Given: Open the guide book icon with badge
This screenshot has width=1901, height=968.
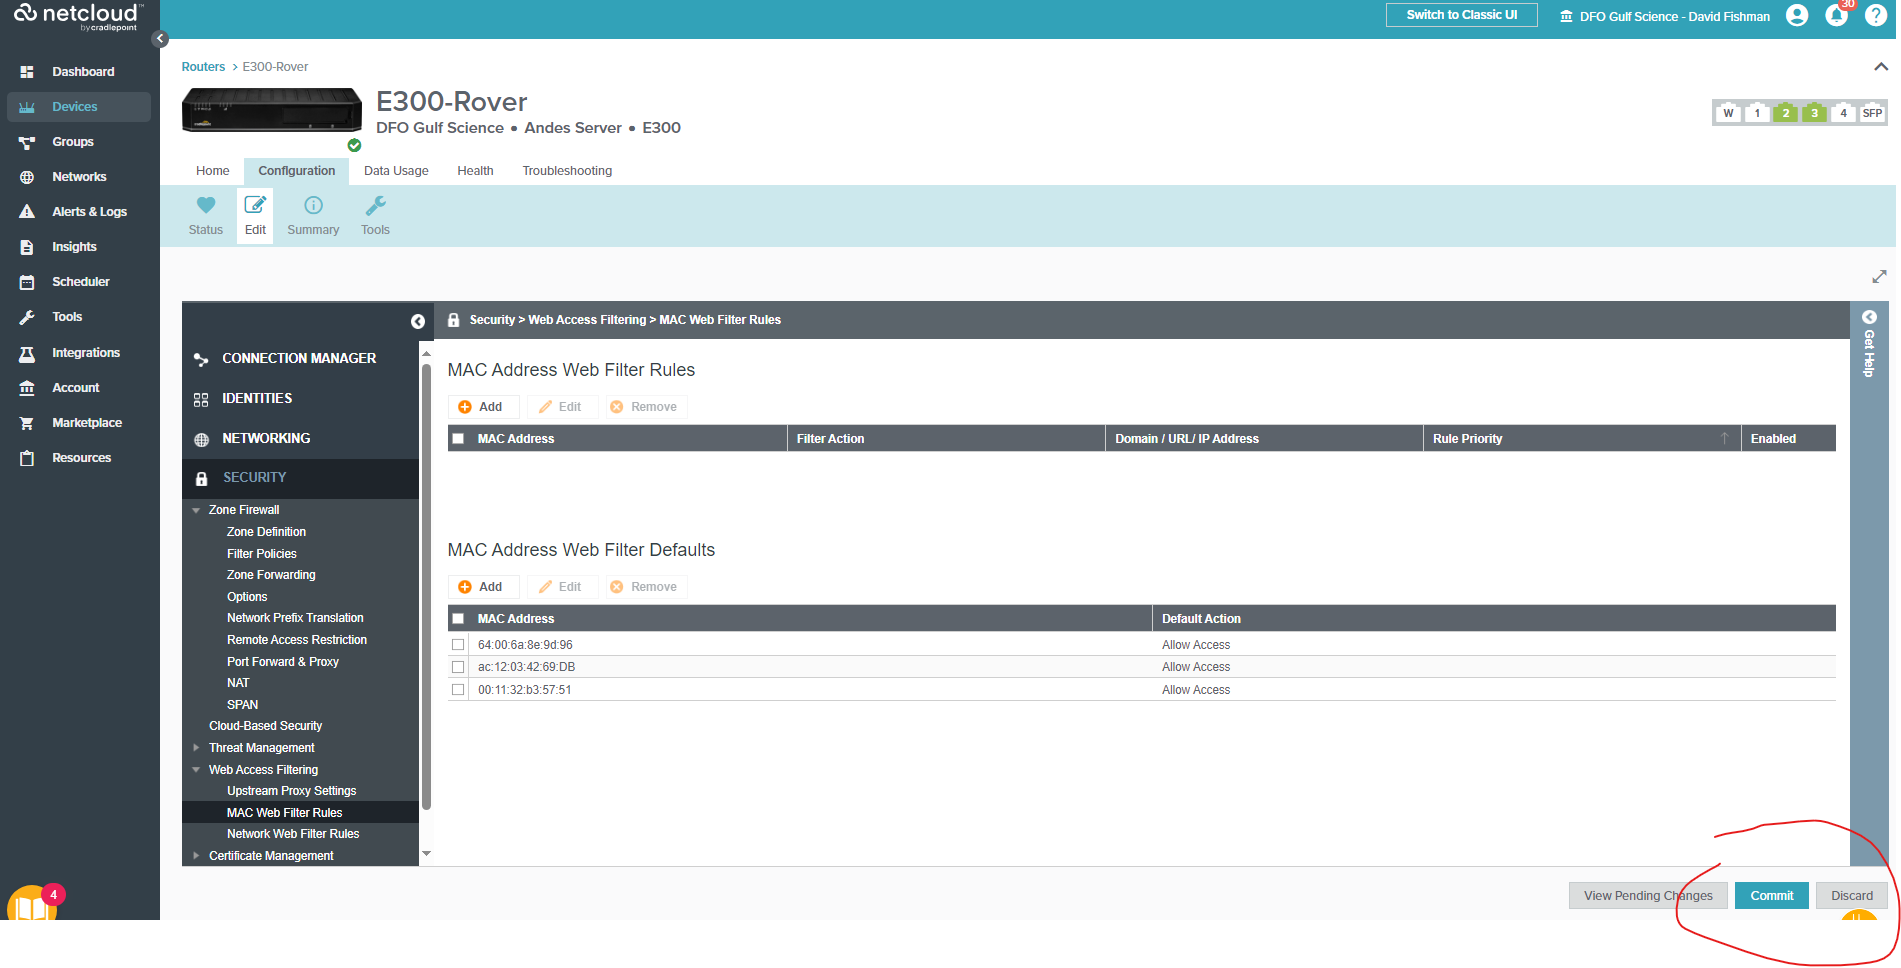Looking at the screenshot, I should (x=32, y=905).
